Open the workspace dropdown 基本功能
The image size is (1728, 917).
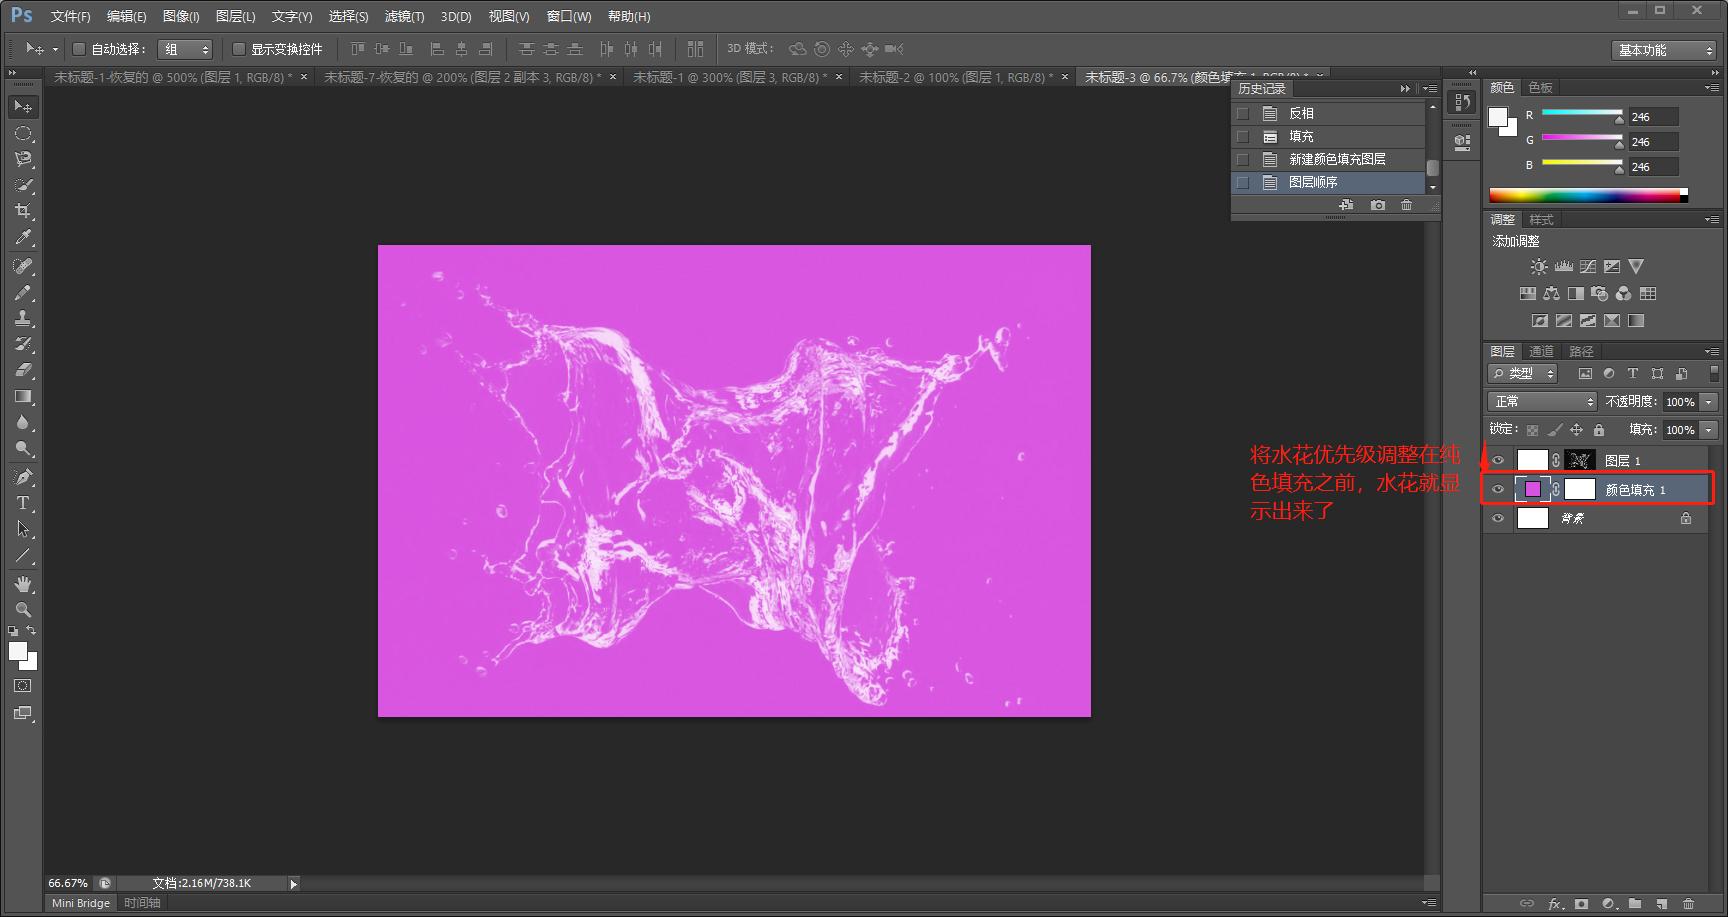pos(1664,50)
